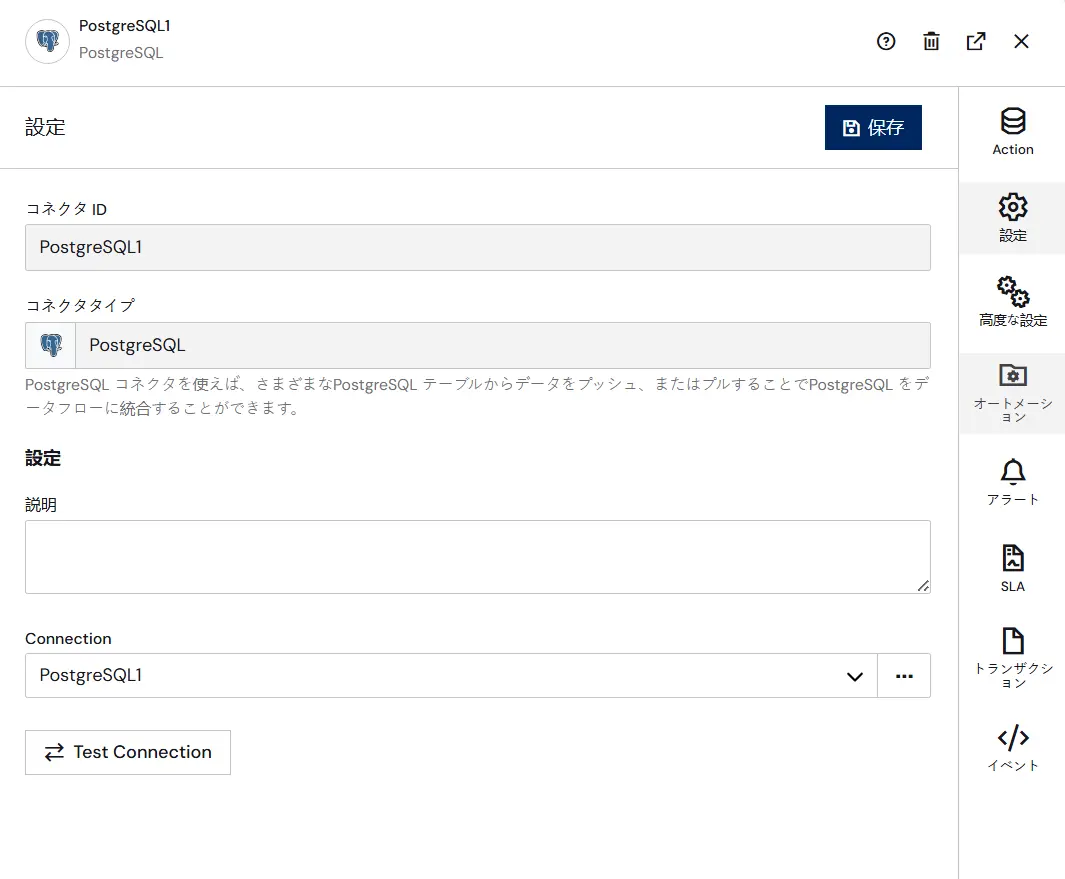This screenshot has height=879, width=1065.
Task: Delete connector with trash icon
Action: [x=931, y=41]
